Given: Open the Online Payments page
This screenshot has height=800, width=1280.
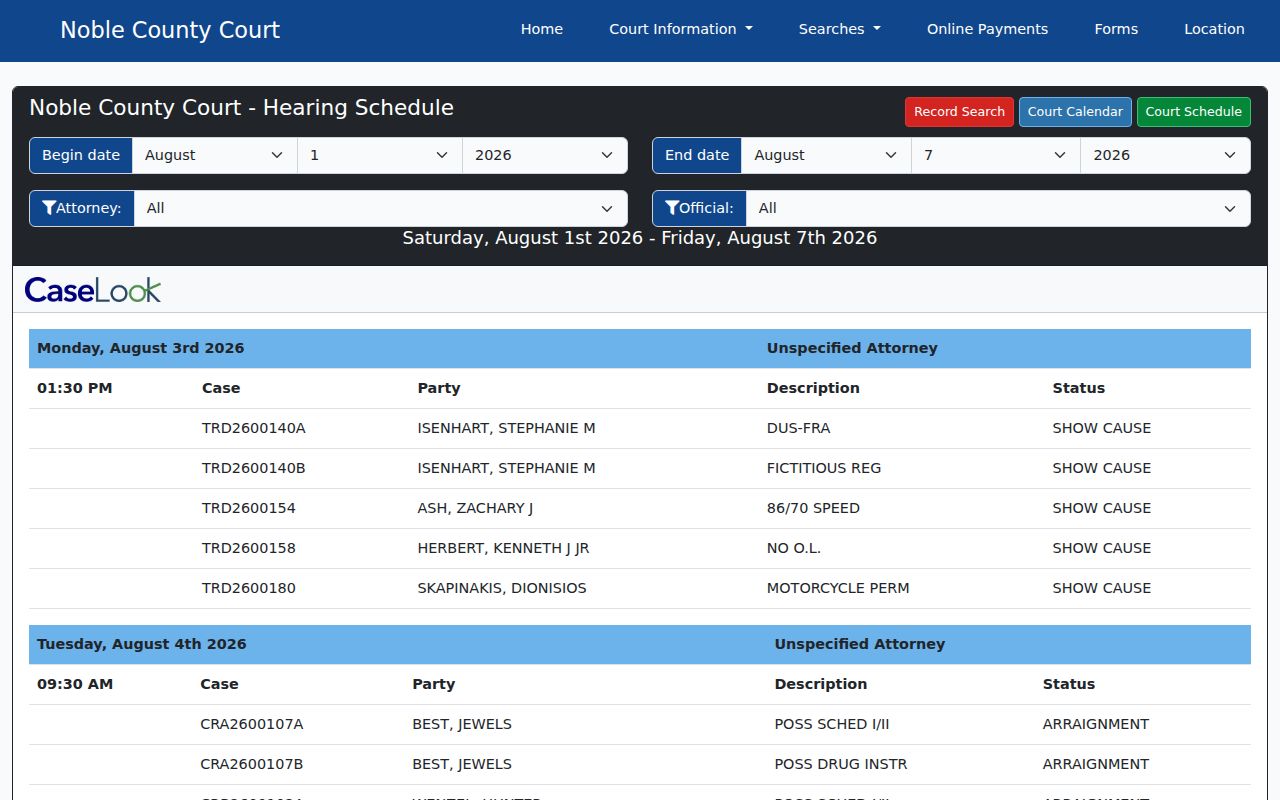Looking at the screenshot, I should [x=988, y=29].
